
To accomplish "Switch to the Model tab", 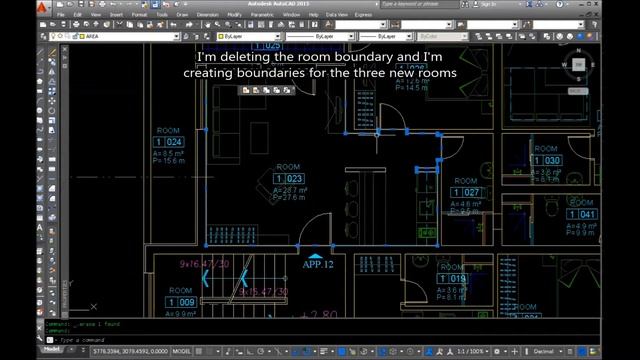I will coord(51,350).
